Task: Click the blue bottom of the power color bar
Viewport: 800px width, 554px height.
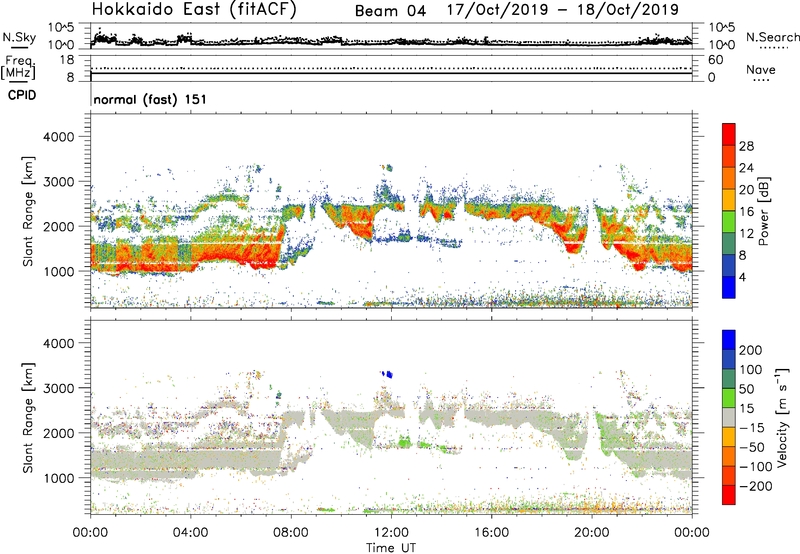Action: tap(729, 287)
